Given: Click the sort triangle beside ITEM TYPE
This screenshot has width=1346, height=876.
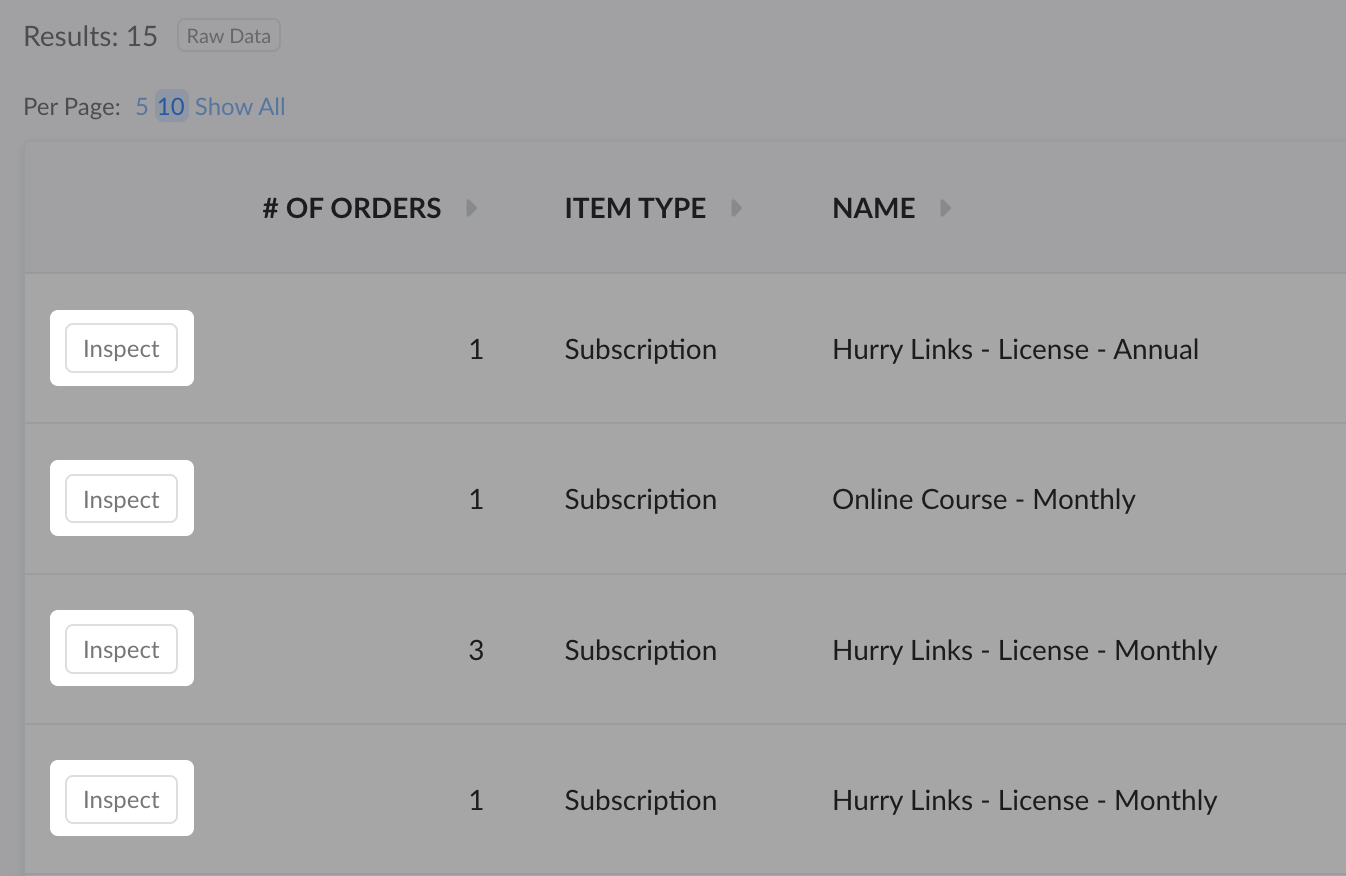Looking at the screenshot, I should point(737,208).
